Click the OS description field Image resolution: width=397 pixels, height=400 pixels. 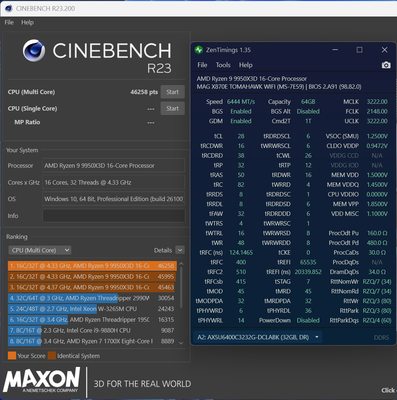point(114,199)
